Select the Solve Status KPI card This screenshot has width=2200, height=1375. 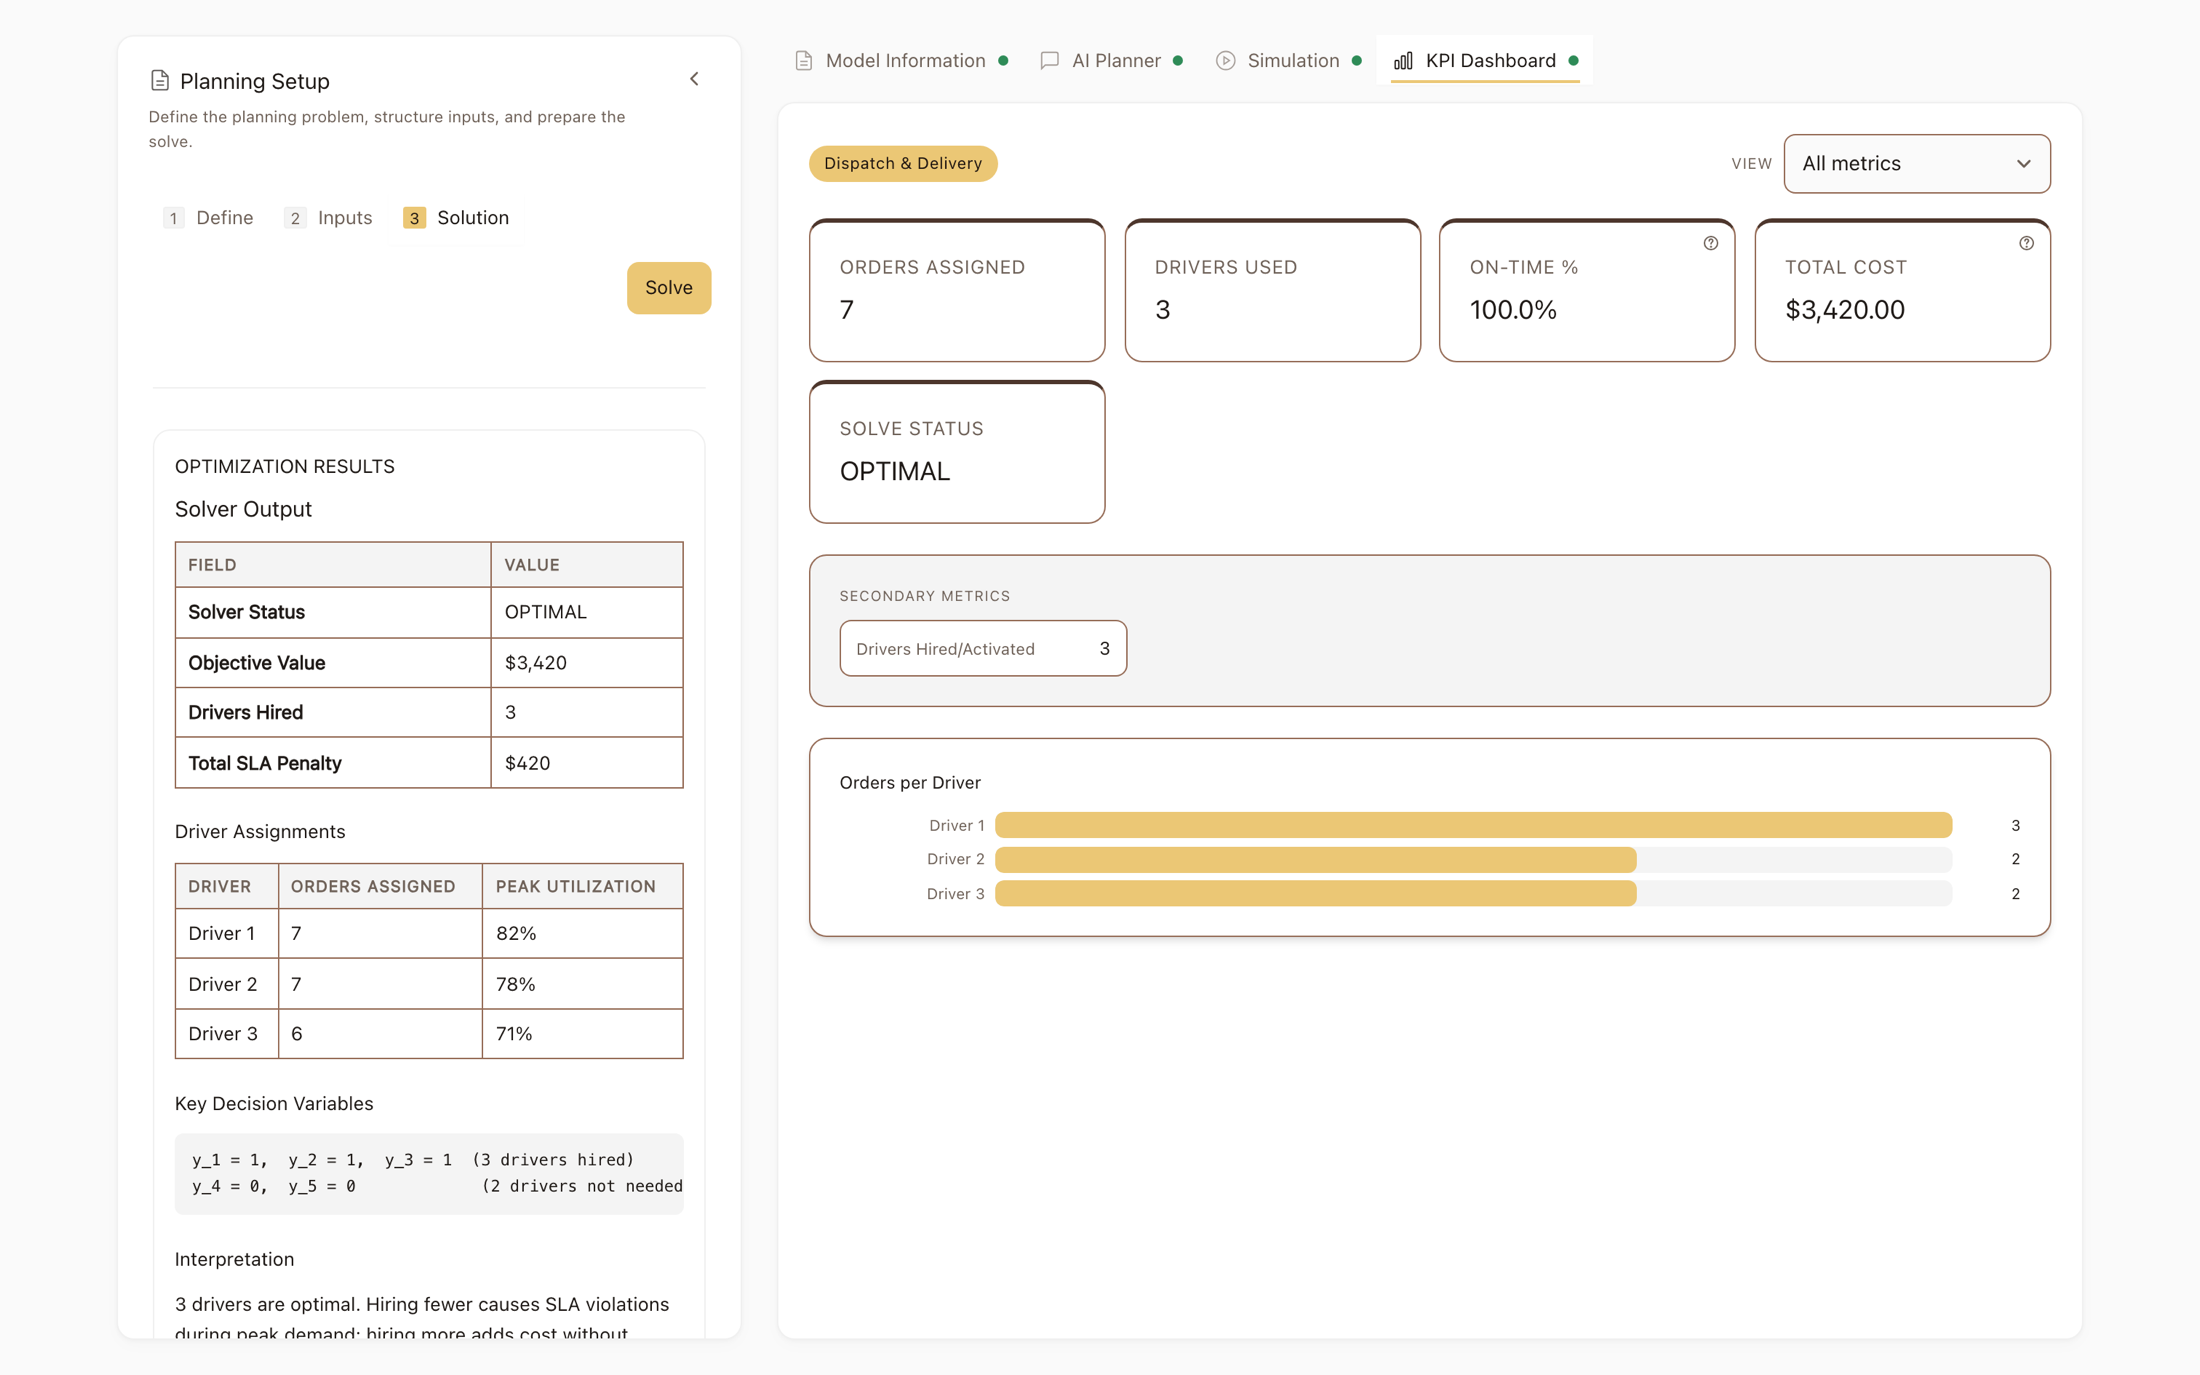957,451
